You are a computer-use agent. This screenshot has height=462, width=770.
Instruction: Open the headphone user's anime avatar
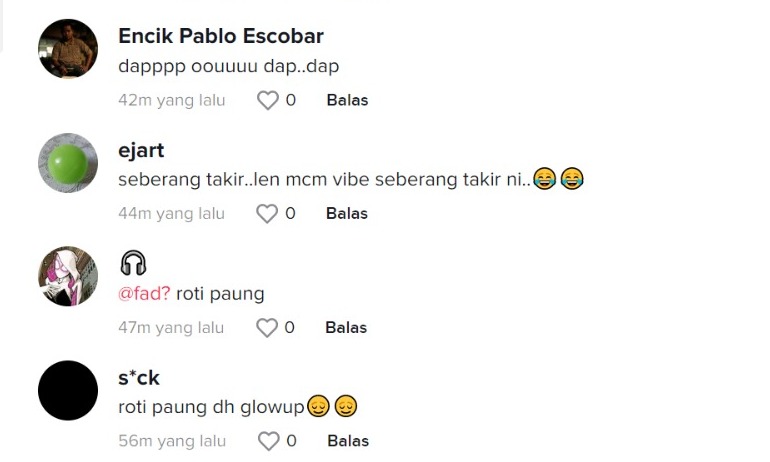tap(68, 276)
